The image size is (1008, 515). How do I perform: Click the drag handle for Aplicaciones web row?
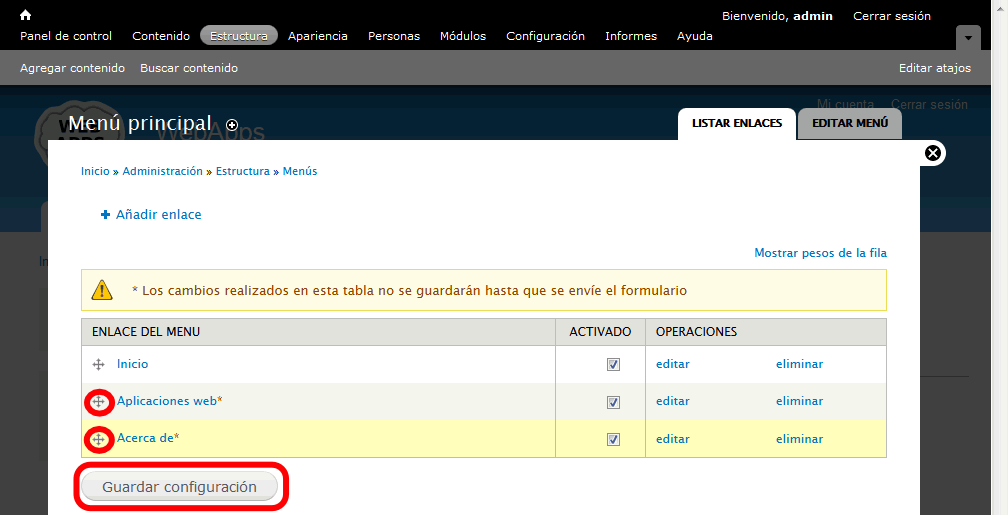pos(98,402)
